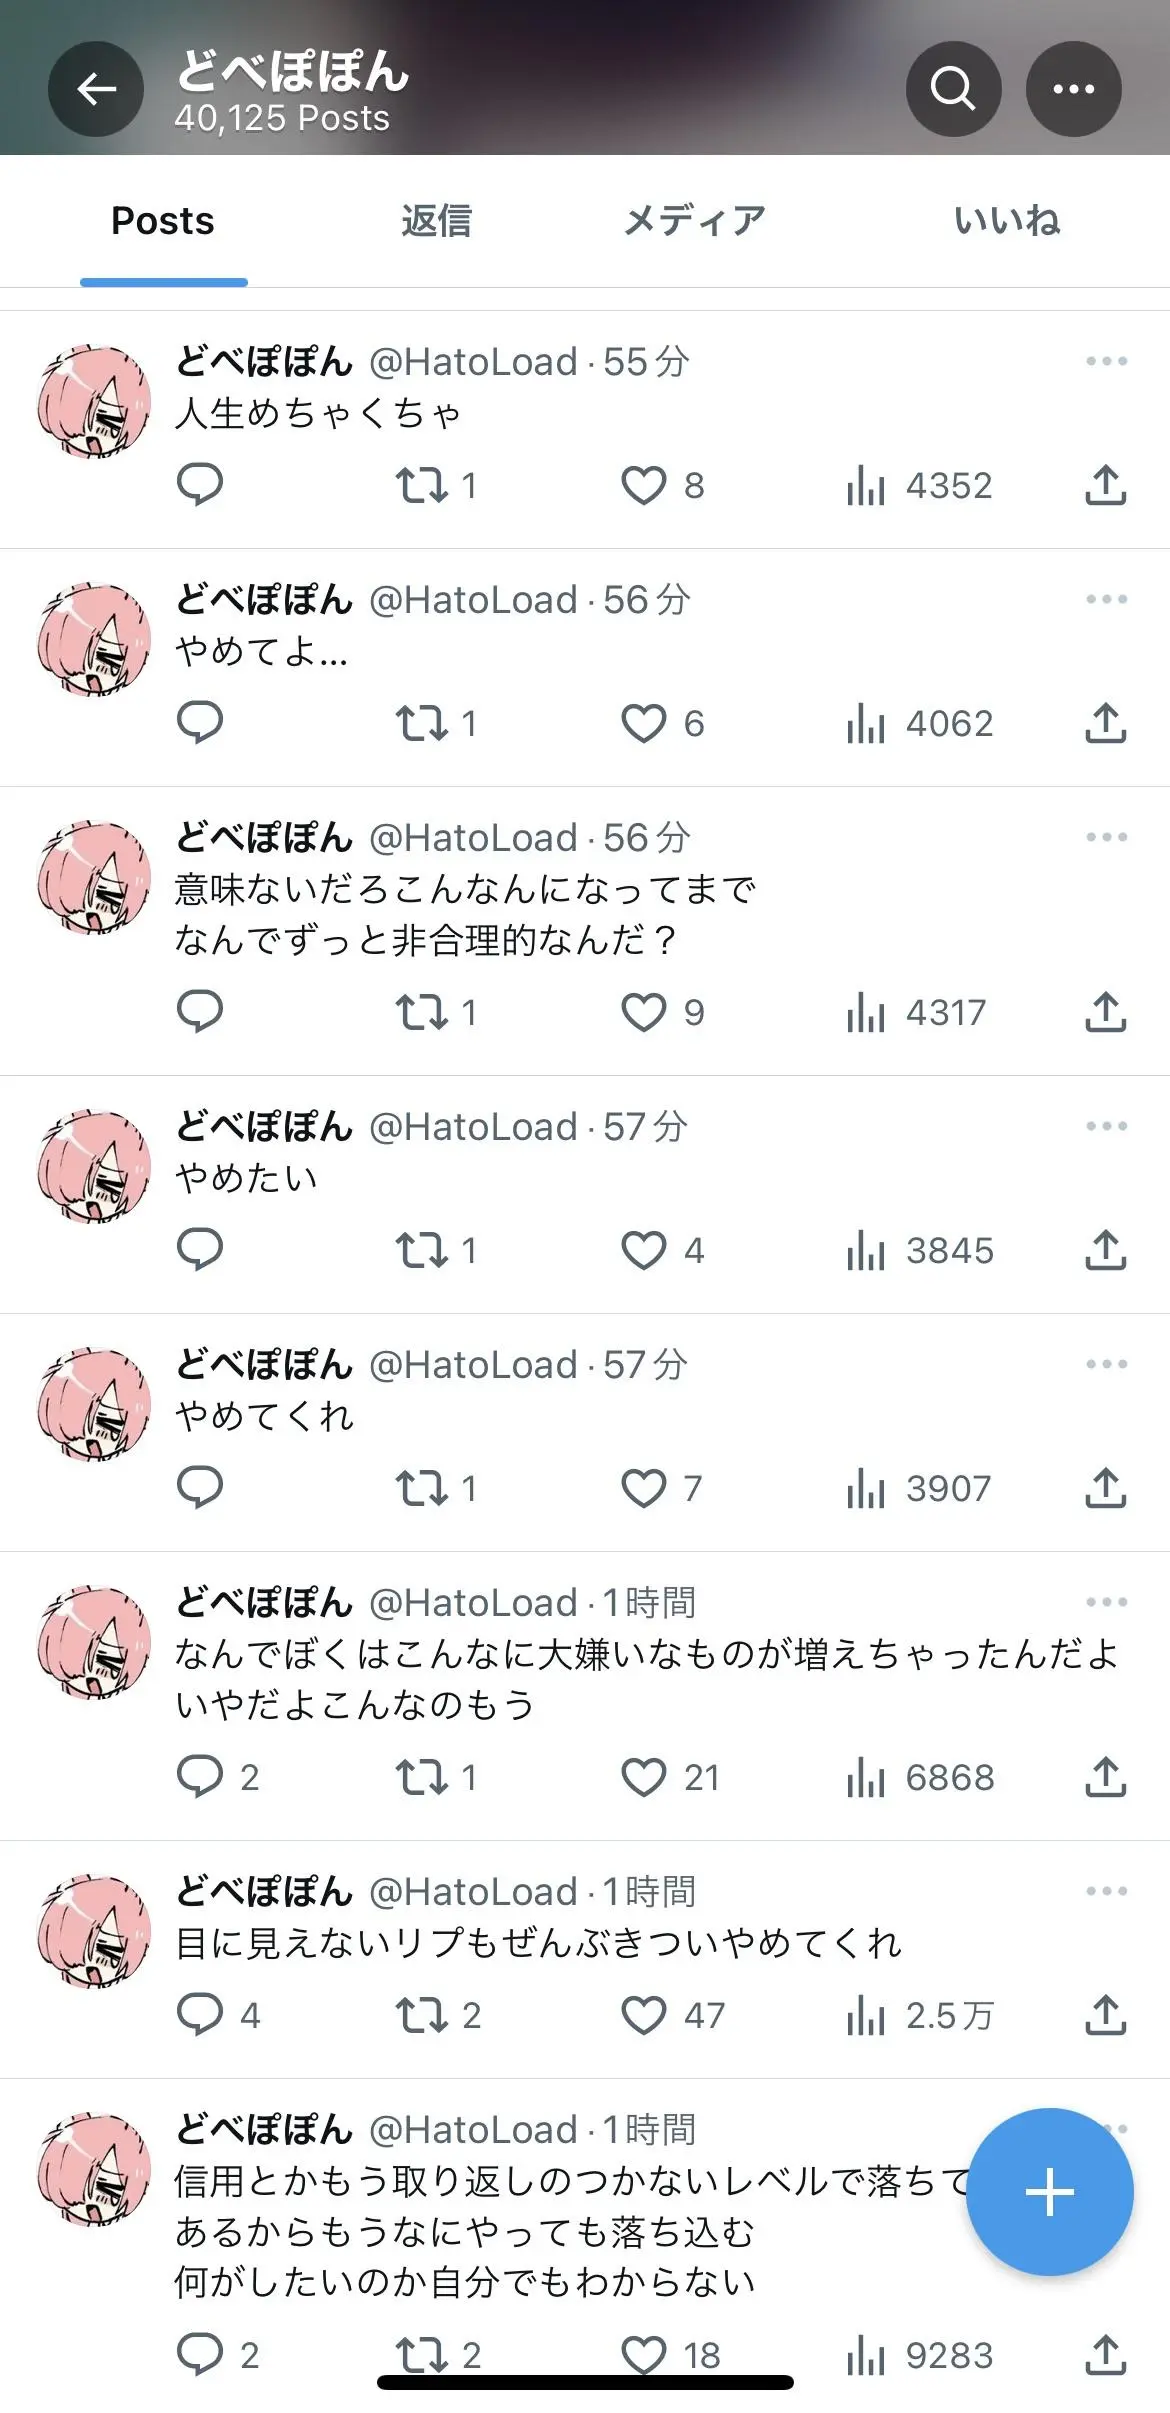The image size is (1170, 2413).
Task: View analytics showing 4317 views
Action: tap(916, 1012)
